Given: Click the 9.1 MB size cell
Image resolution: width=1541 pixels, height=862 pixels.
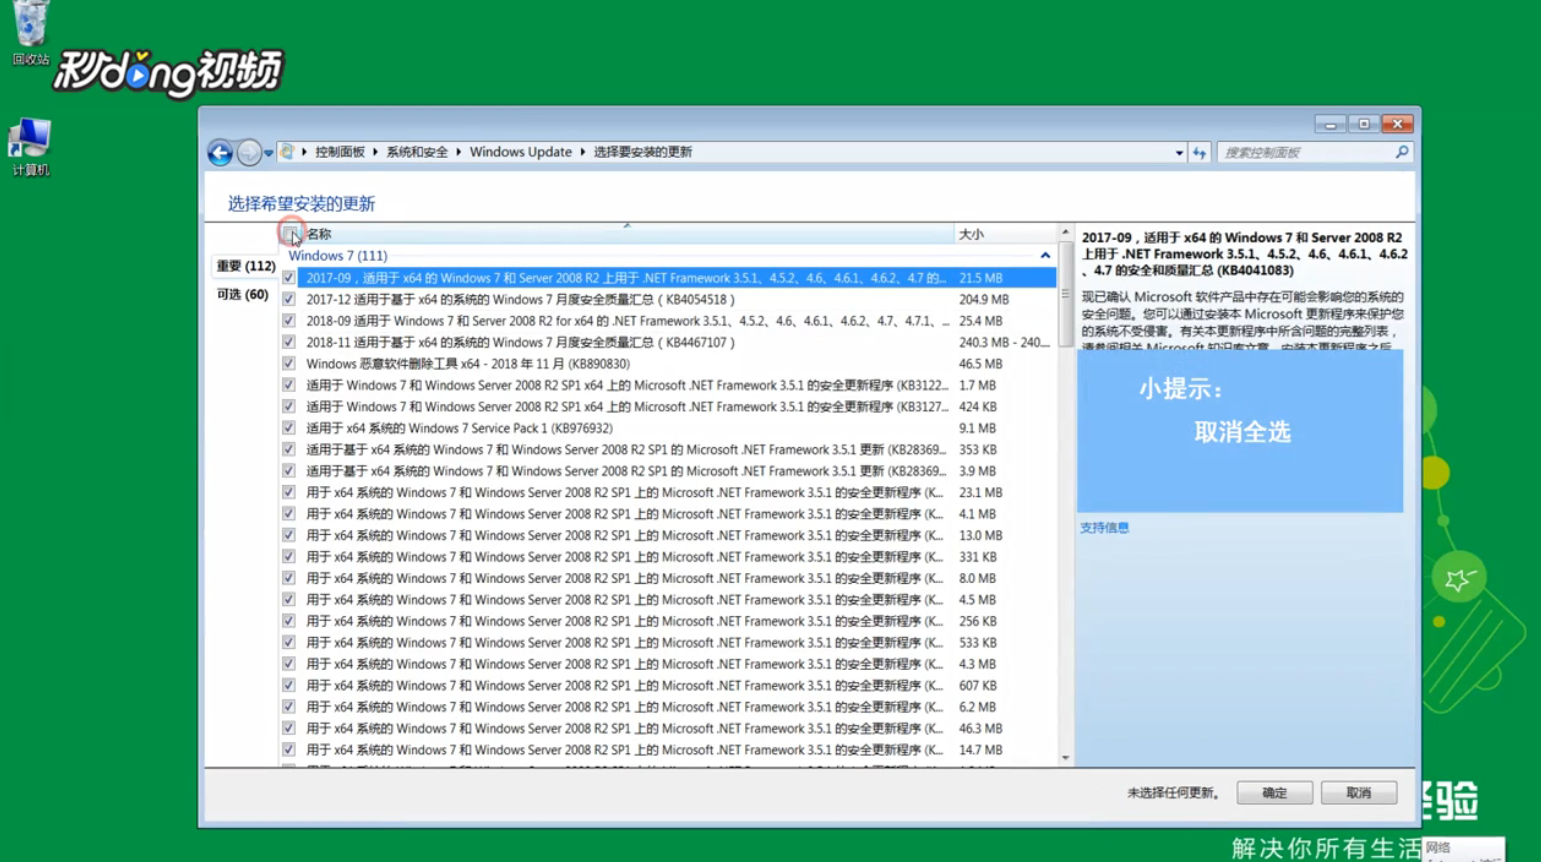Looking at the screenshot, I should pyautogui.click(x=978, y=428).
